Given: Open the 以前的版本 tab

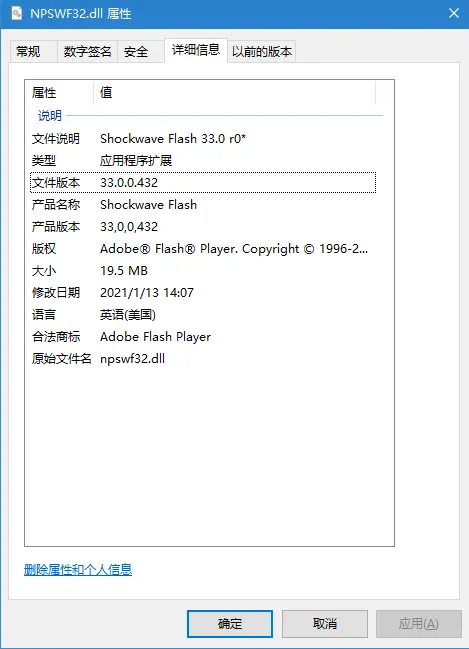Looking at the screenshot, I should coord(262,51).
